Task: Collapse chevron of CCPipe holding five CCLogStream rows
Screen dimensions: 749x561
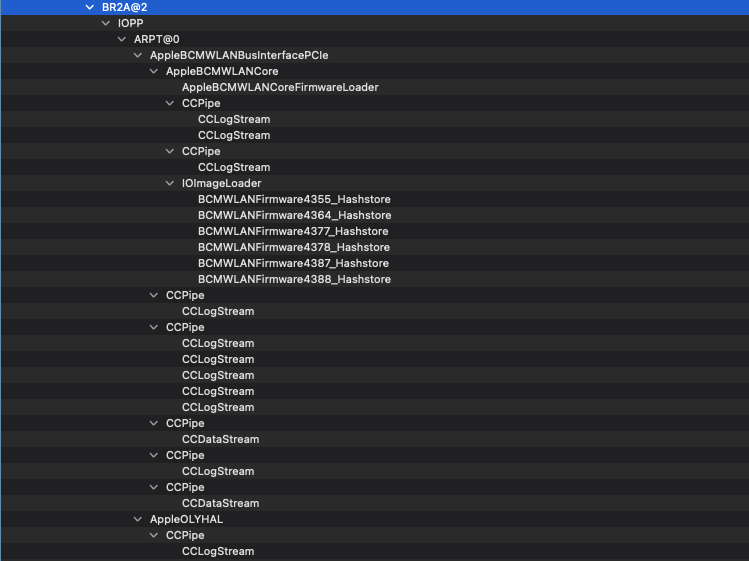Action: coord(154,327)
